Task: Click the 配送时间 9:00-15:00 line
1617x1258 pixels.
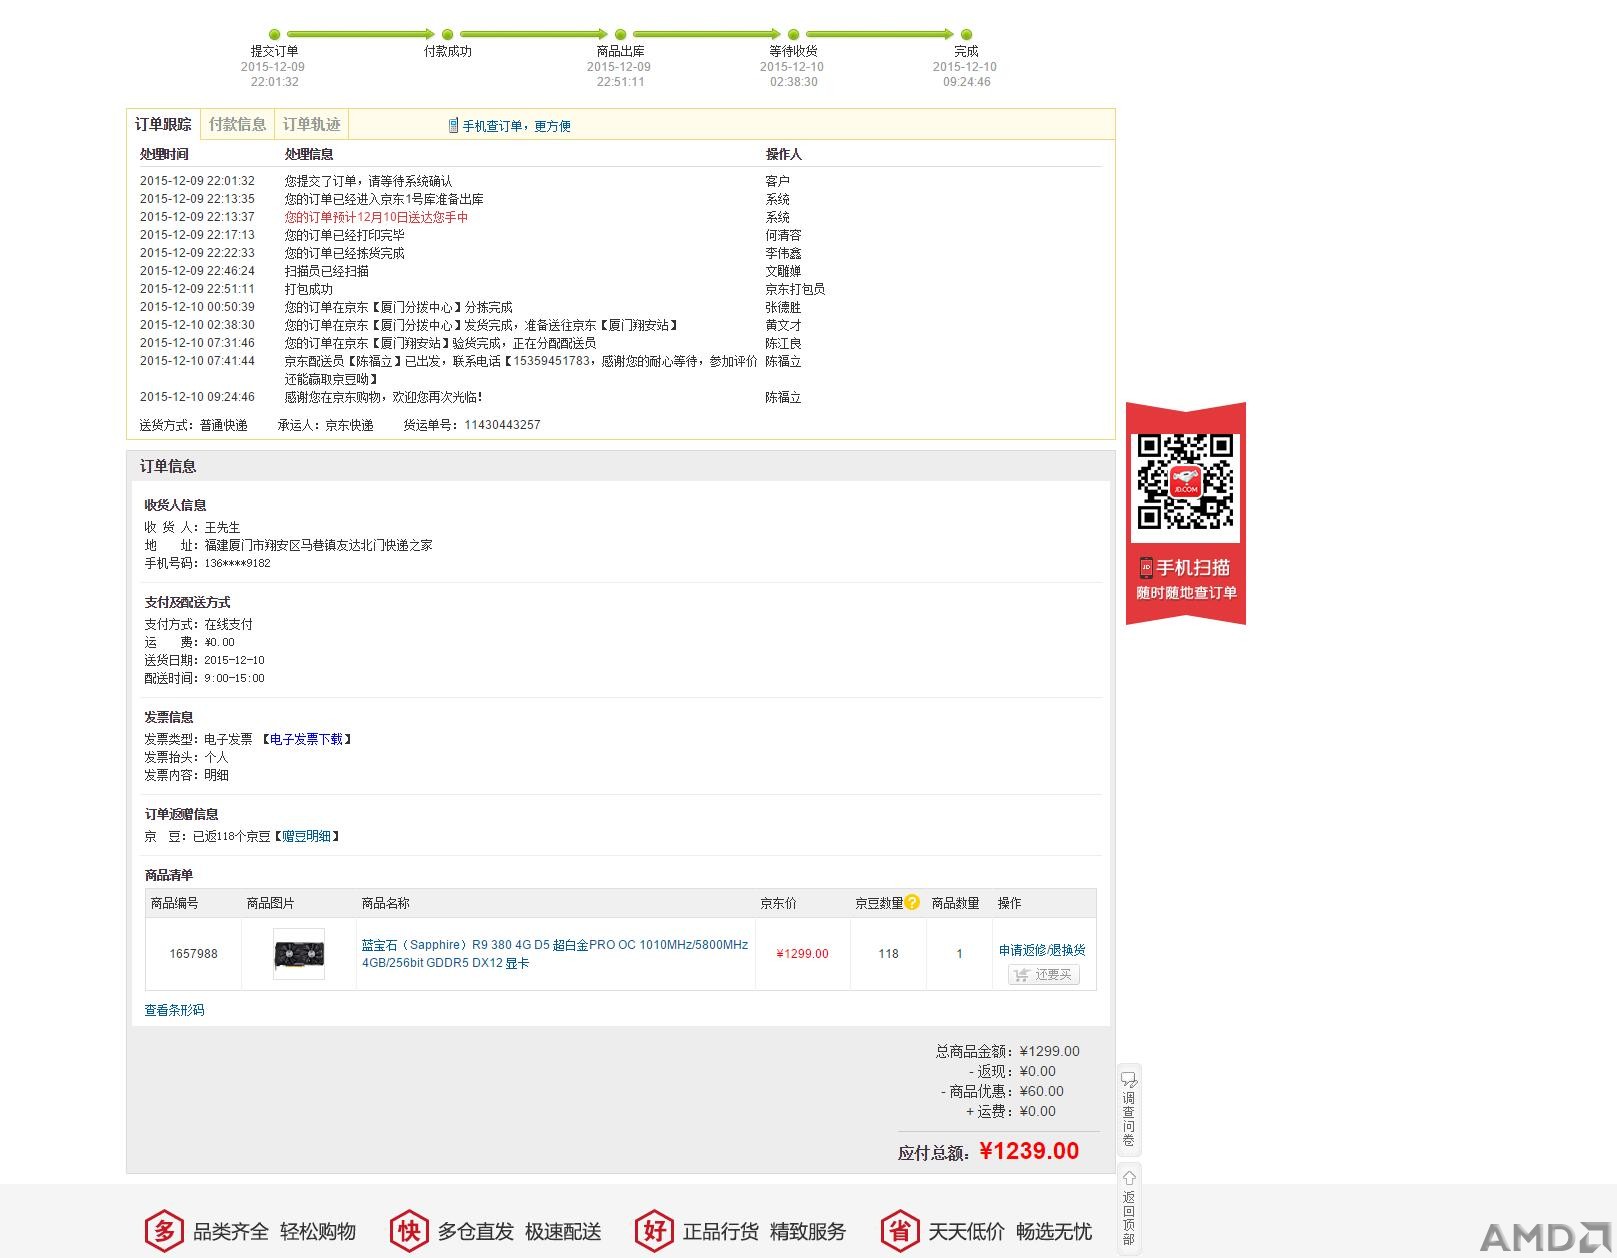Action: pyautogui.click(x=204, y=678)
